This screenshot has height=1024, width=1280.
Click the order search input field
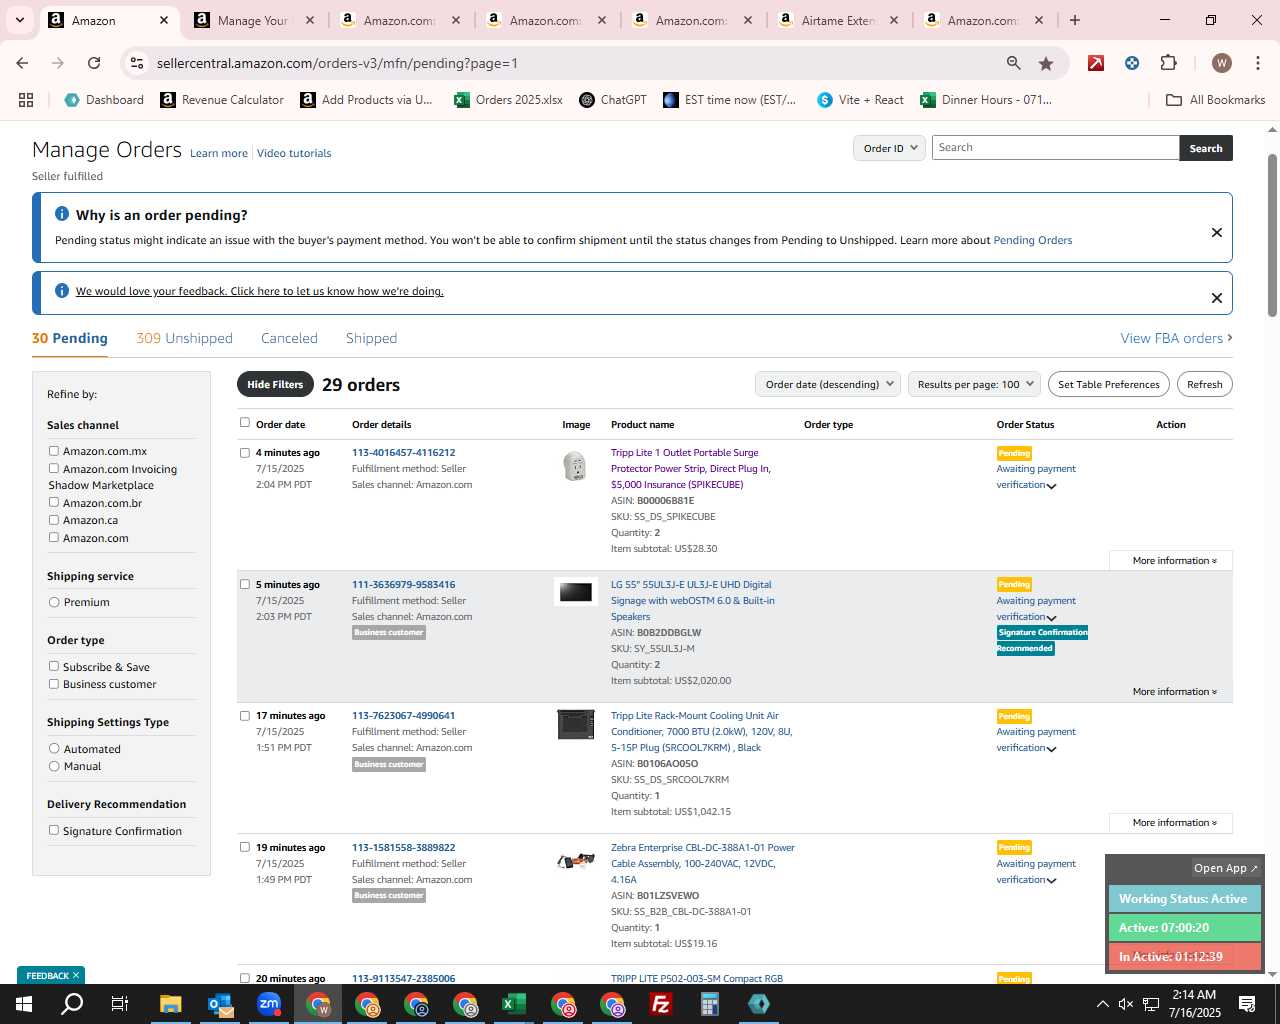[1055, 148]
